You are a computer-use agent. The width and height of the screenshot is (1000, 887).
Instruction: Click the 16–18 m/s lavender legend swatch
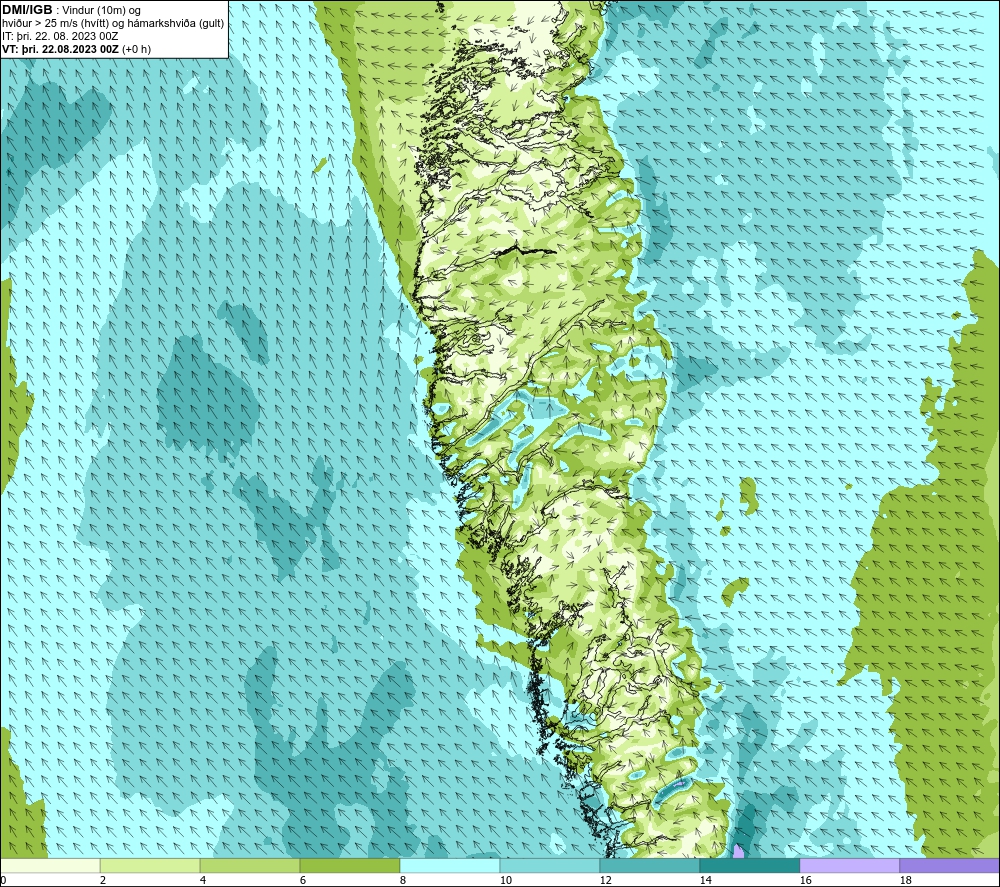[849, 865]
